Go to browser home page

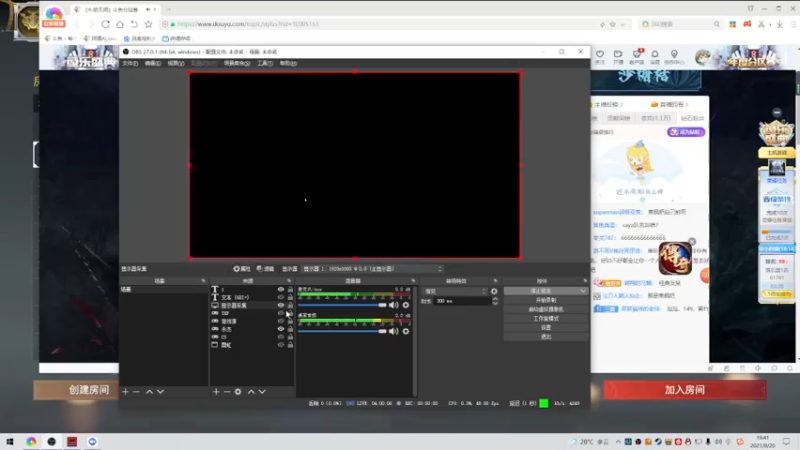[x=119, y=24]
